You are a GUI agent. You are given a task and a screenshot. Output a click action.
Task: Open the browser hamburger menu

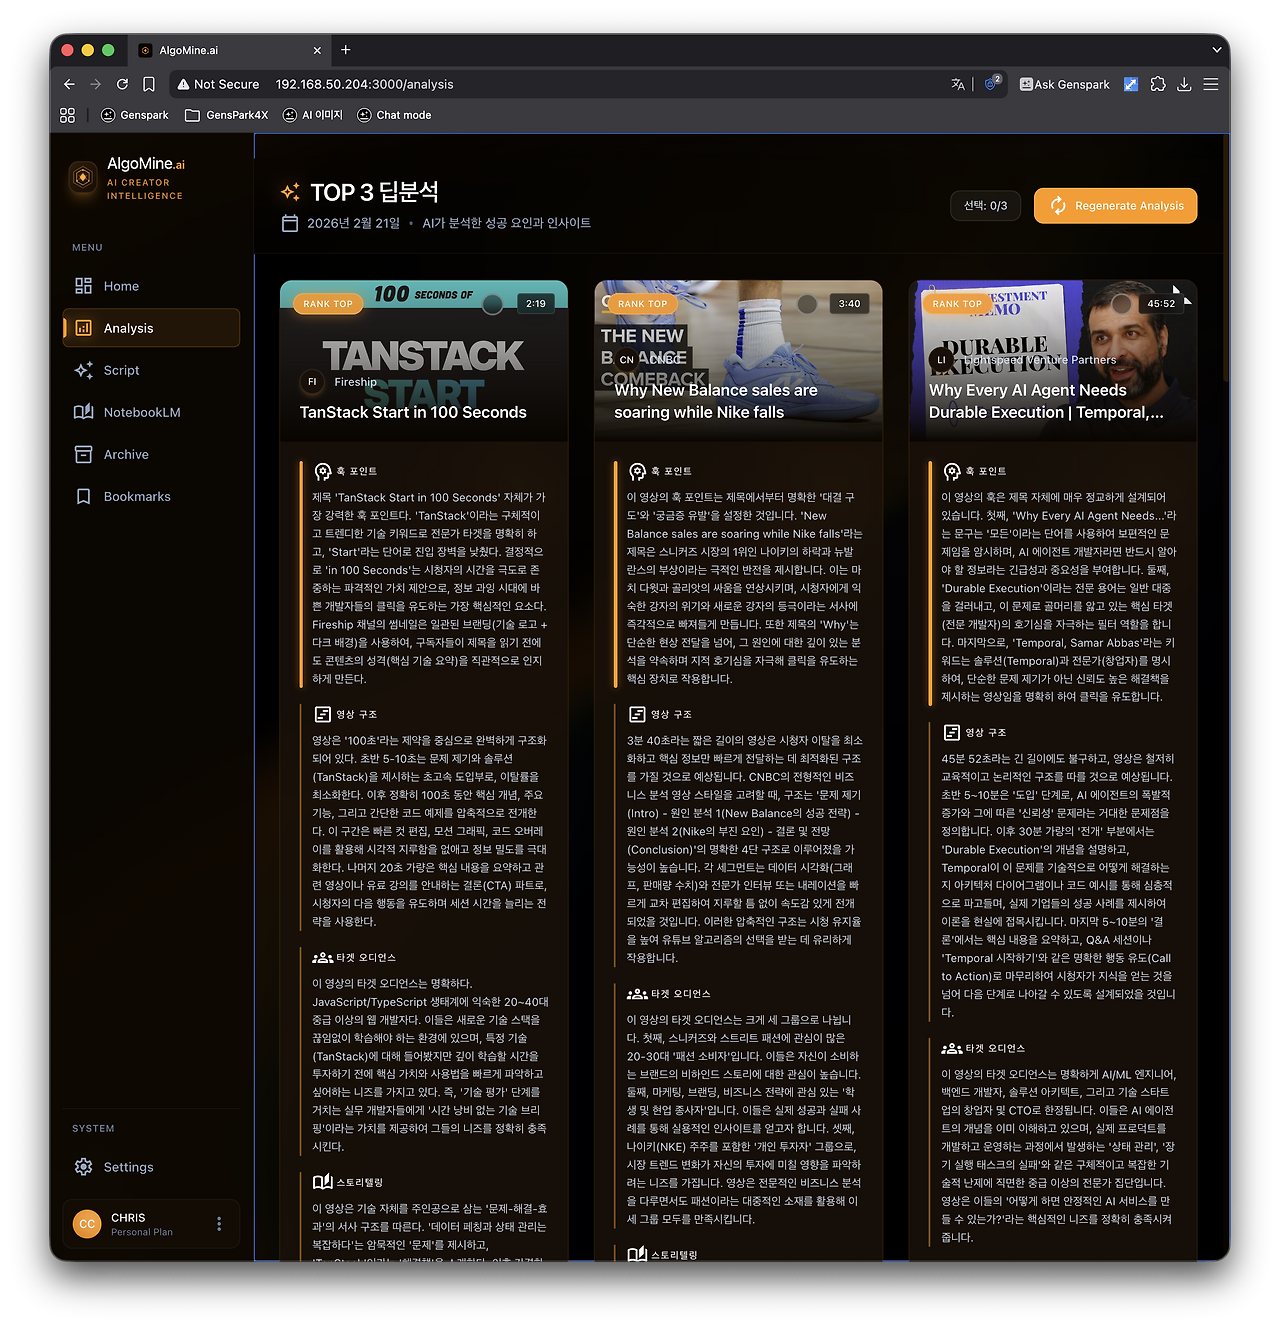click(x=1211, y=84)
